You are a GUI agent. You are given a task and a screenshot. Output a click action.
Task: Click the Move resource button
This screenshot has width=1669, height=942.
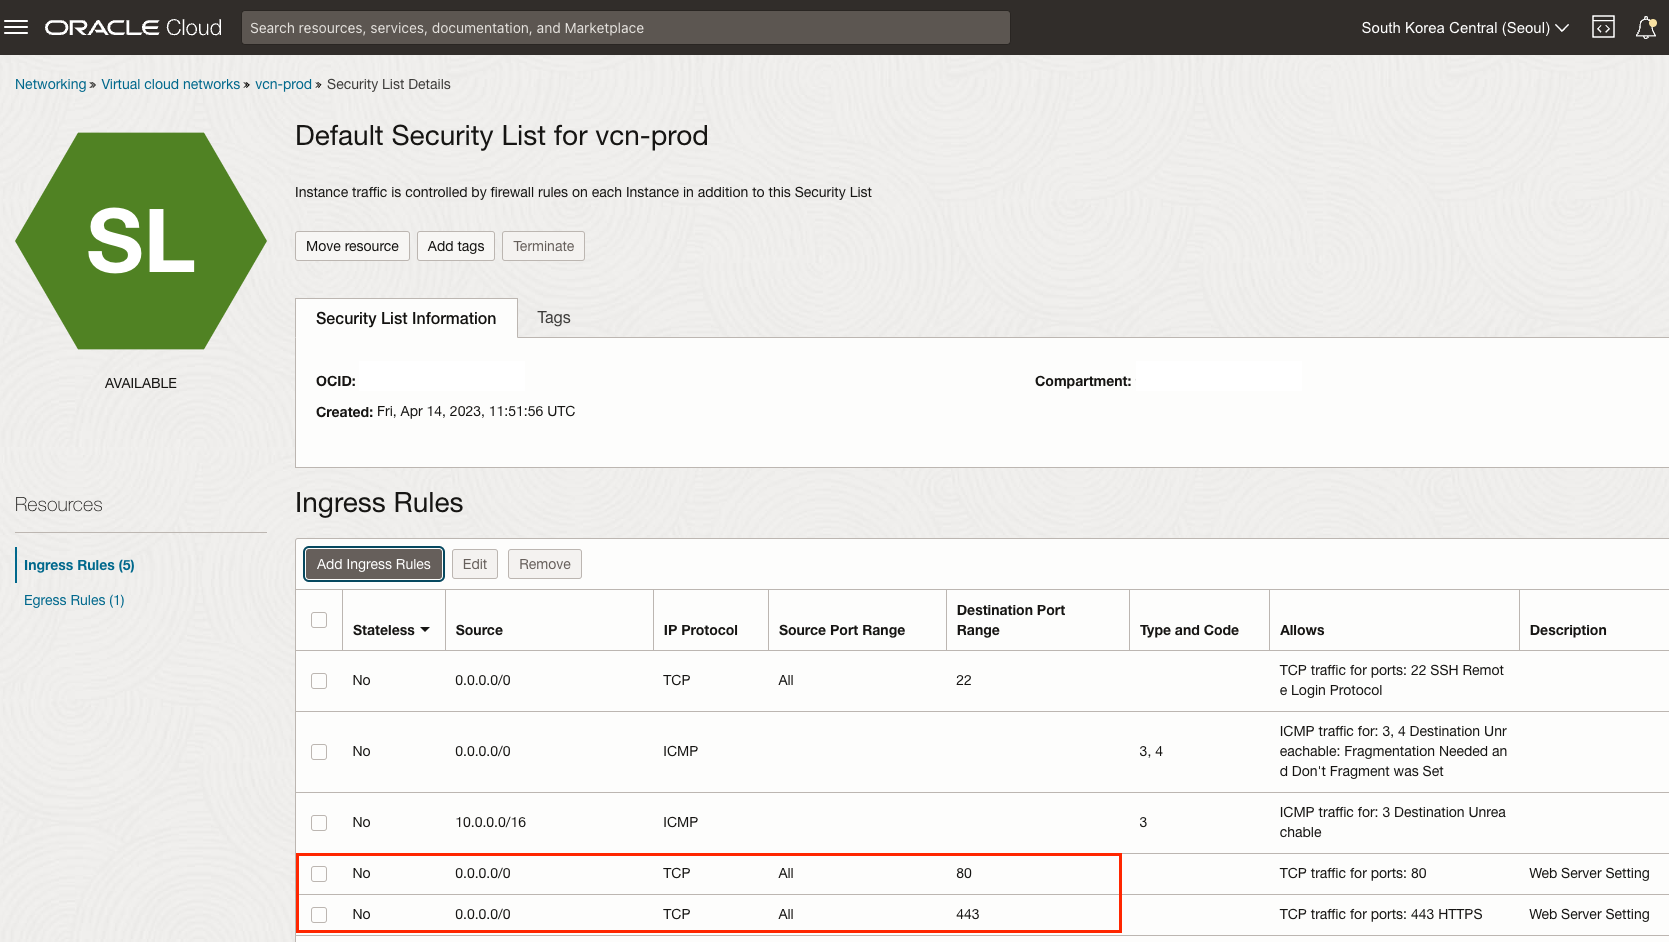pos(352,246)
